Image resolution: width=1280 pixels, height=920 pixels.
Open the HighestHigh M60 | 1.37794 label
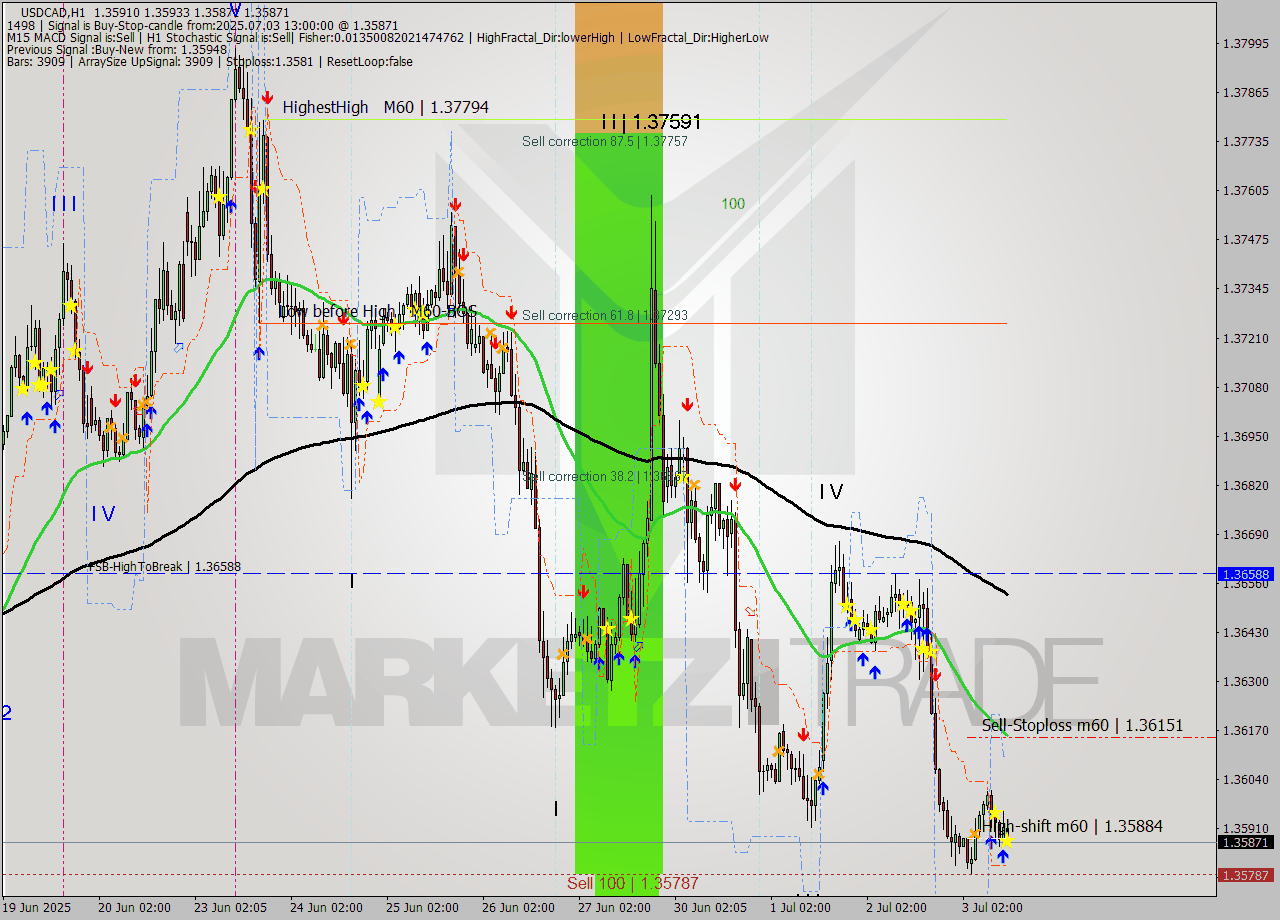[386, 107]
